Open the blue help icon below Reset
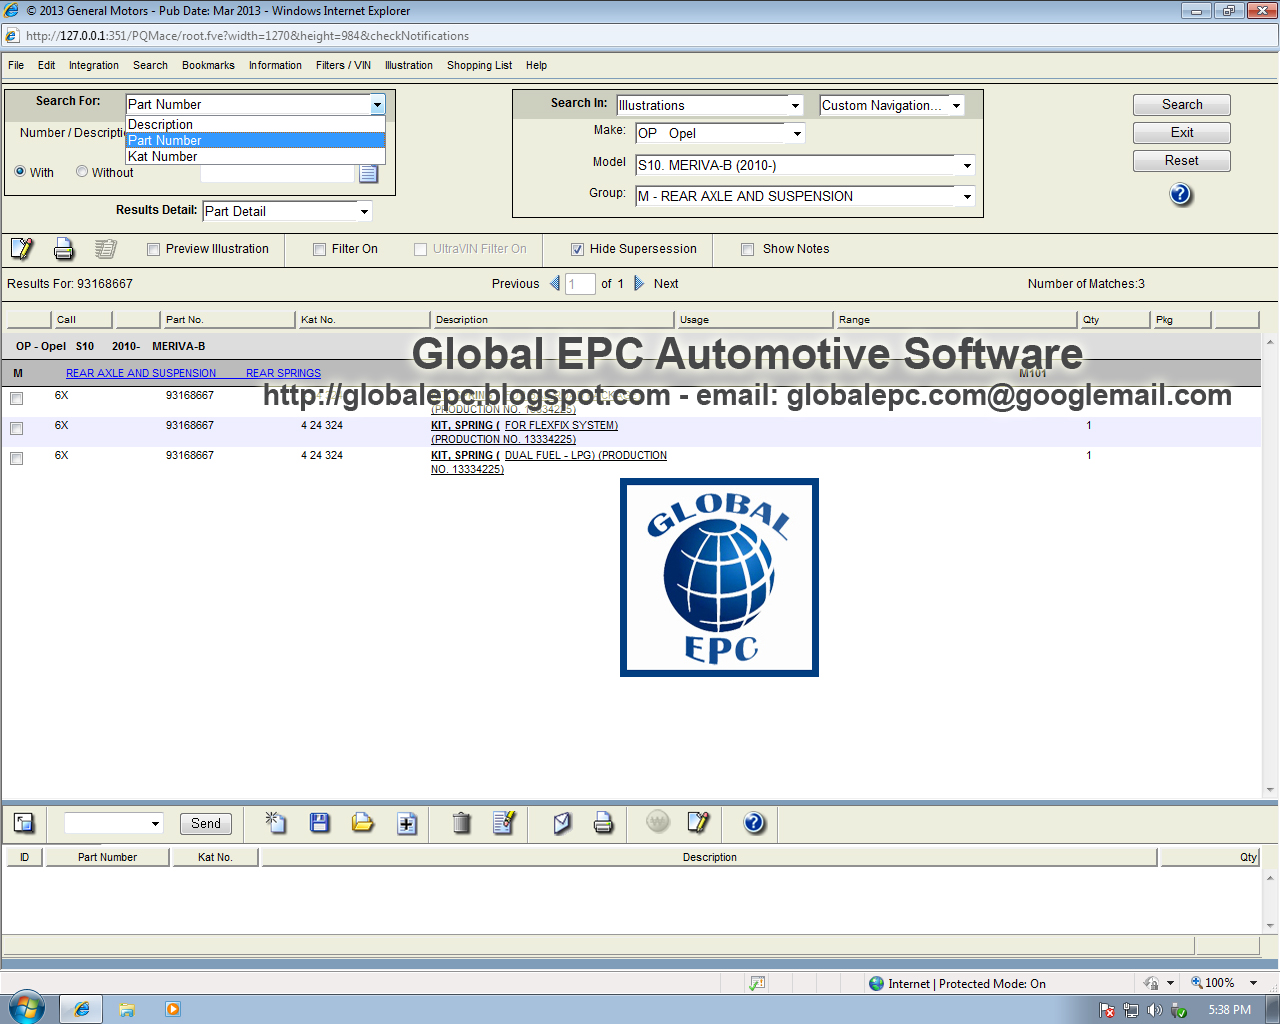 [1181, 194]
